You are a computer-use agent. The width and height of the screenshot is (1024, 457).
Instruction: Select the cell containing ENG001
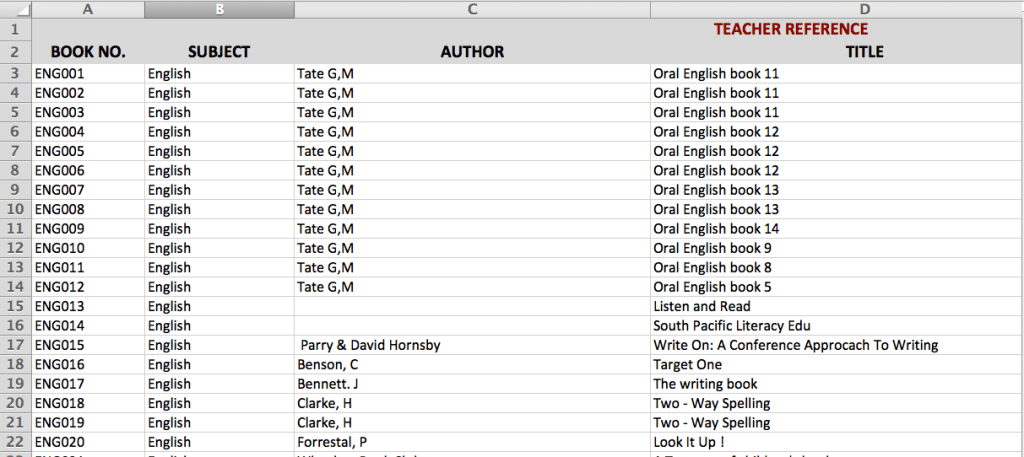(x=88, y=73)
